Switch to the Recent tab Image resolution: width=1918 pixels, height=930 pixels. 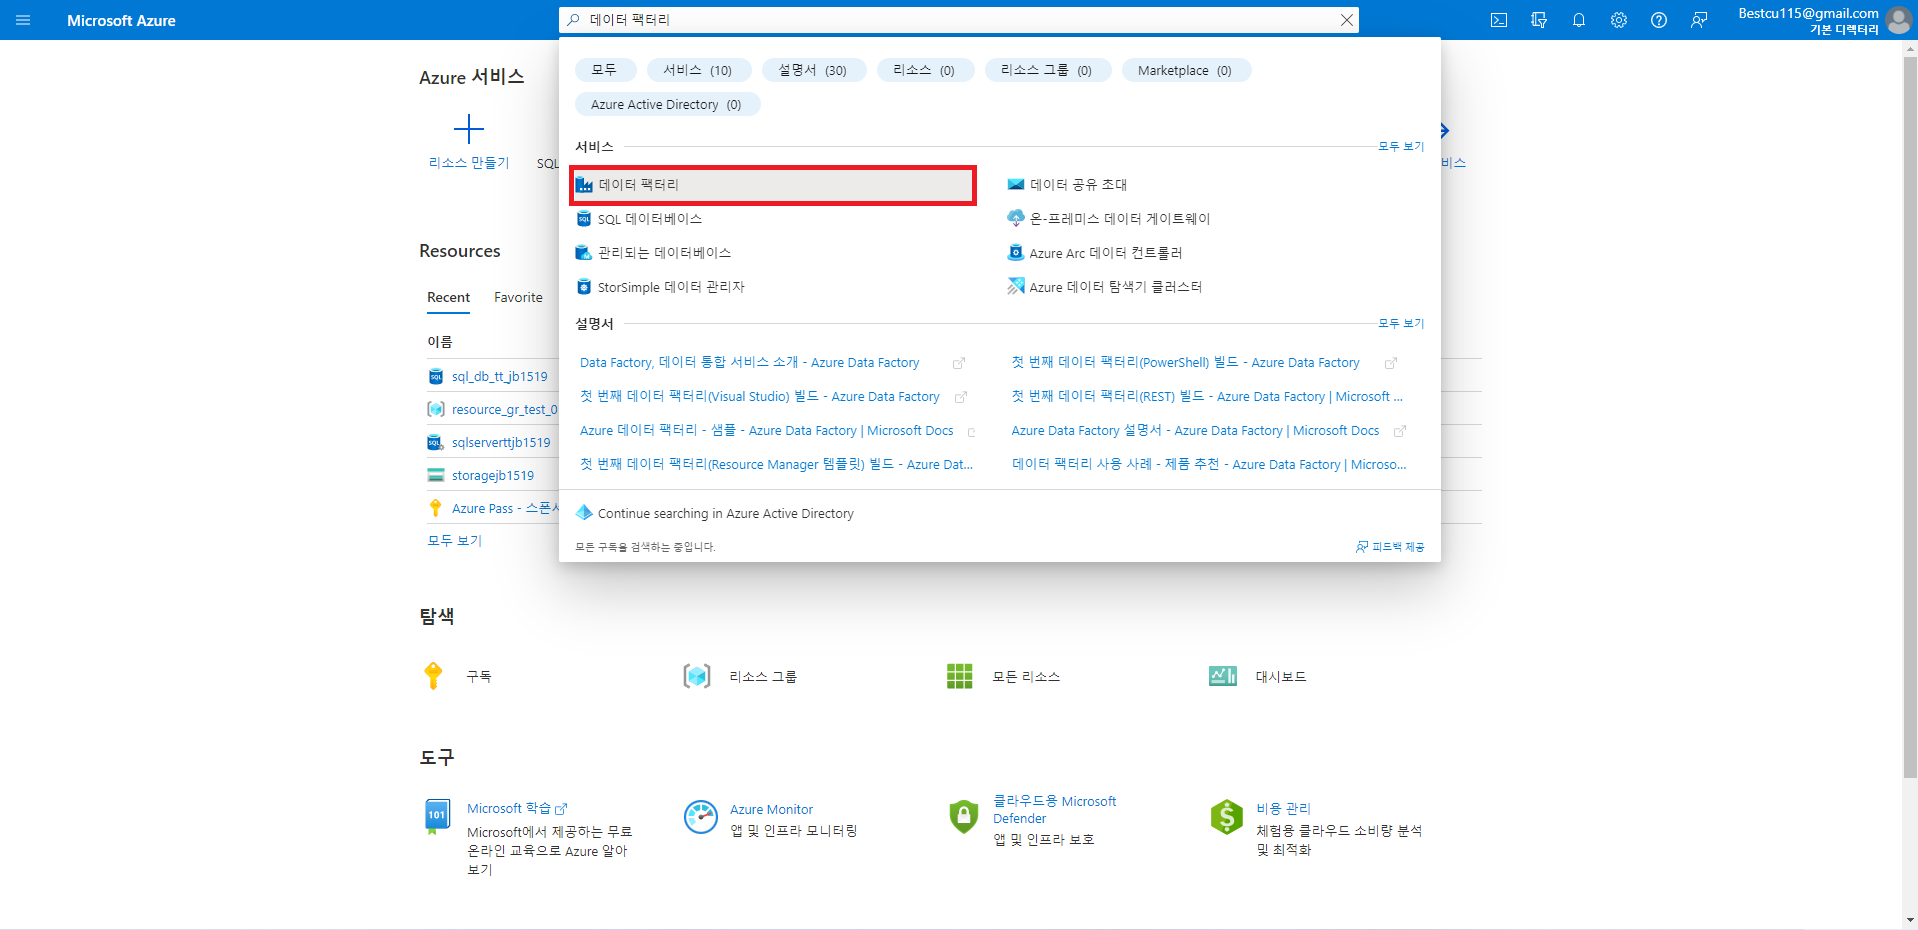pos(448,298)
